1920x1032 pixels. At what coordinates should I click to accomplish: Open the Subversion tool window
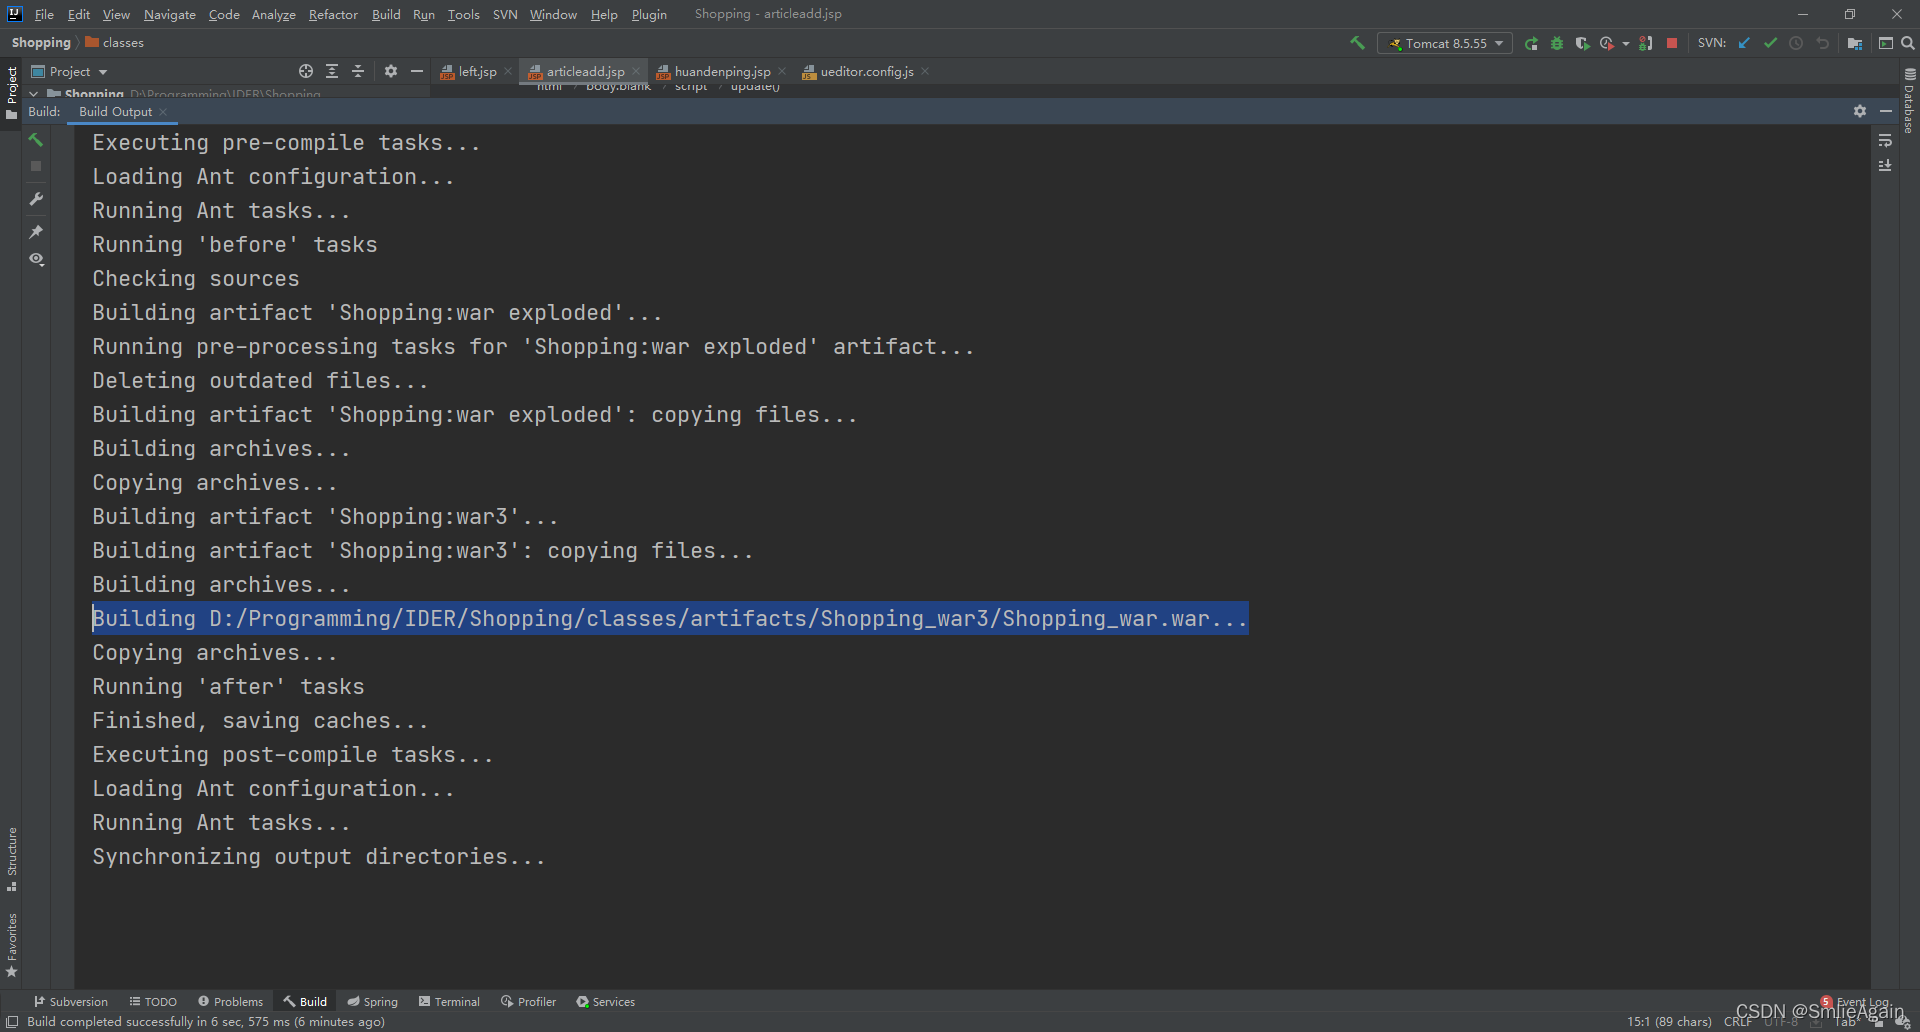click(x=71, y=1001)
